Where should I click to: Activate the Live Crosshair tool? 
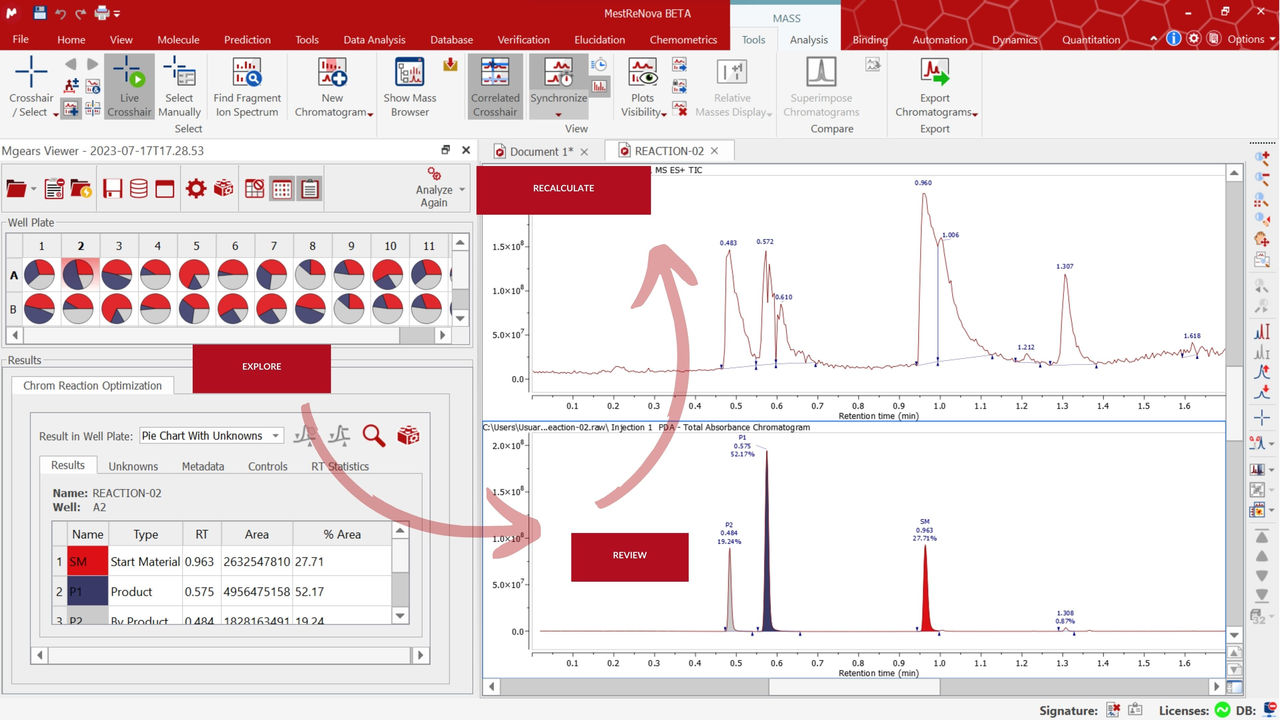(129, 86)
